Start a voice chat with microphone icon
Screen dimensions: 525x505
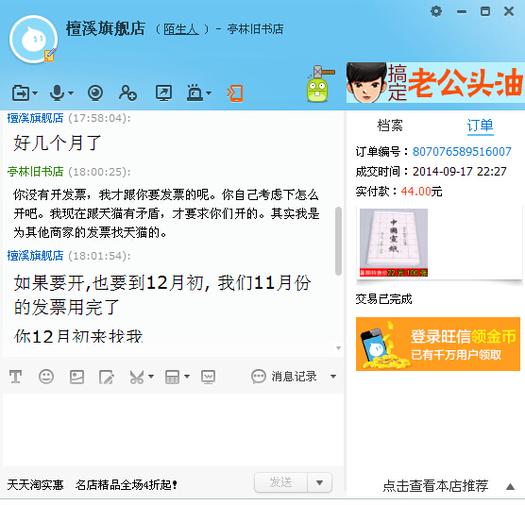point(57,93)
